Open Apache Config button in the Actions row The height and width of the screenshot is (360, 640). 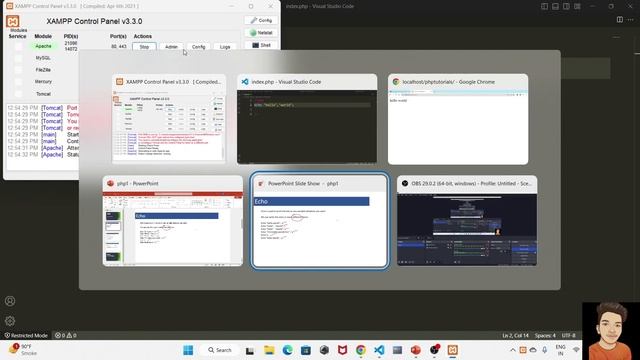(x=198, y=47)
